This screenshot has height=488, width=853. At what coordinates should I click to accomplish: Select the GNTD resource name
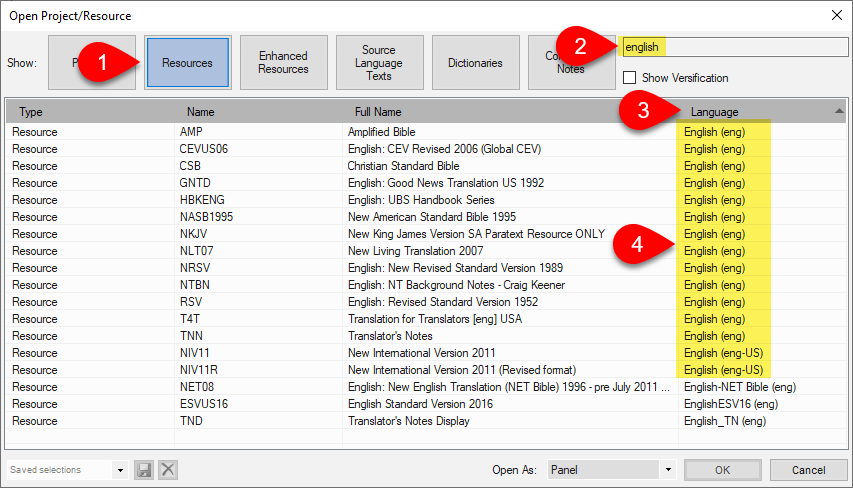(x=195, y=183)
